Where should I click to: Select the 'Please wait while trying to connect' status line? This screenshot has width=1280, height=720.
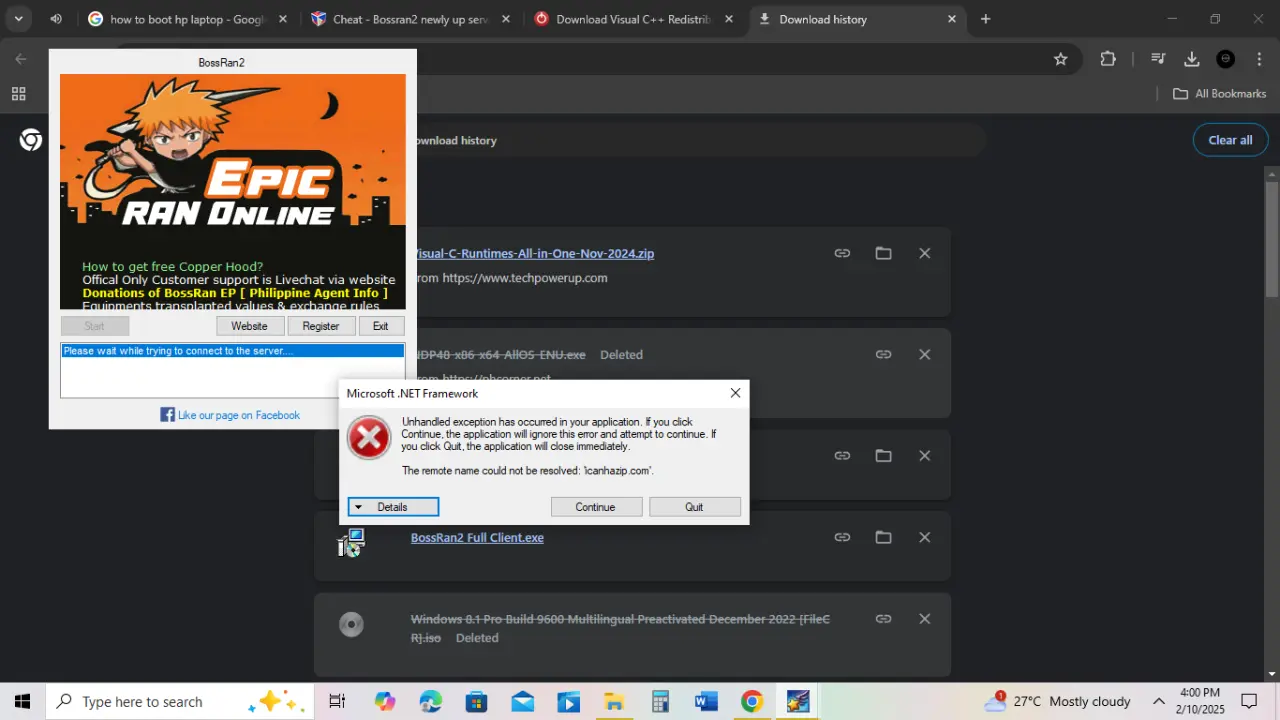click(x=233, y=351)
